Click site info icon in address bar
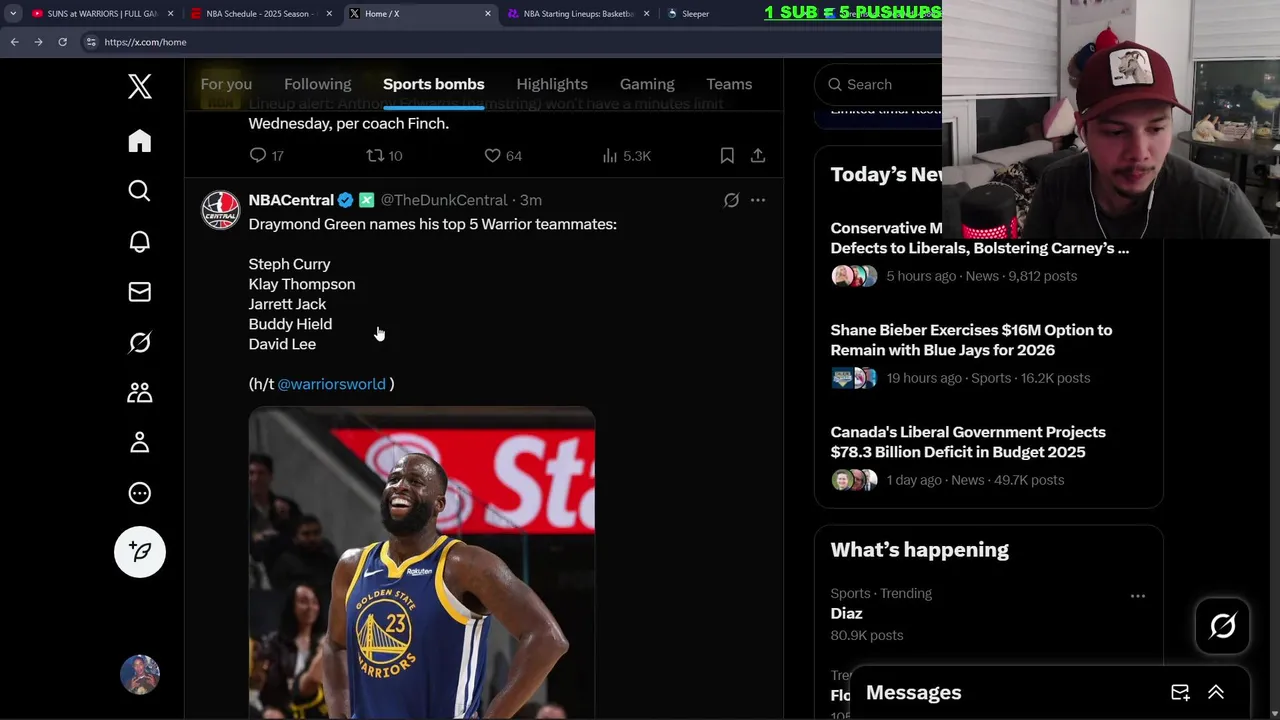 91,42
